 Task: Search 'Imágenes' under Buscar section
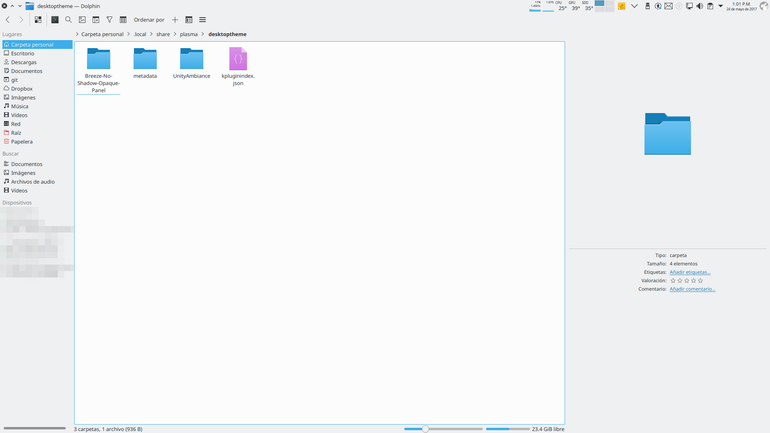(x=37, y=173)
